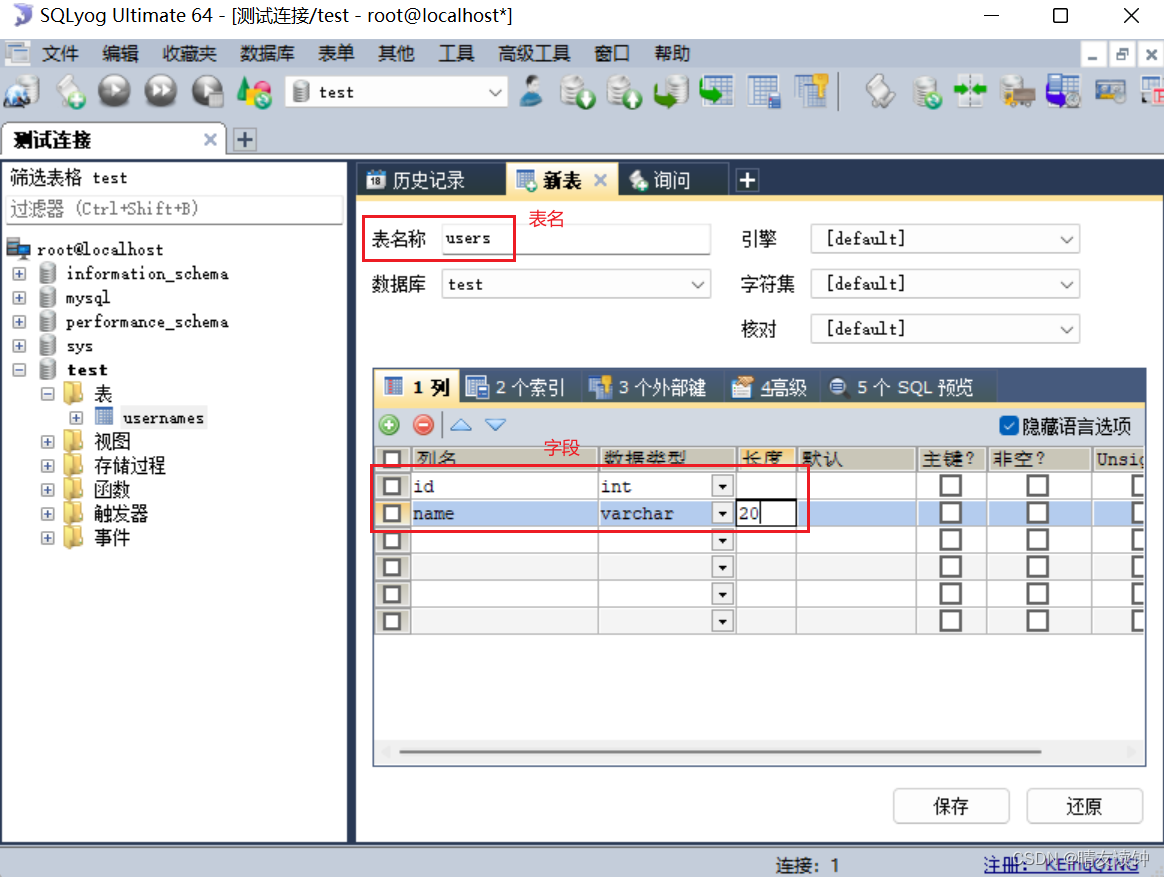Click the schema designer table icon
The width and height of the screenshot is (1164, 877).
tap(763, 91)
